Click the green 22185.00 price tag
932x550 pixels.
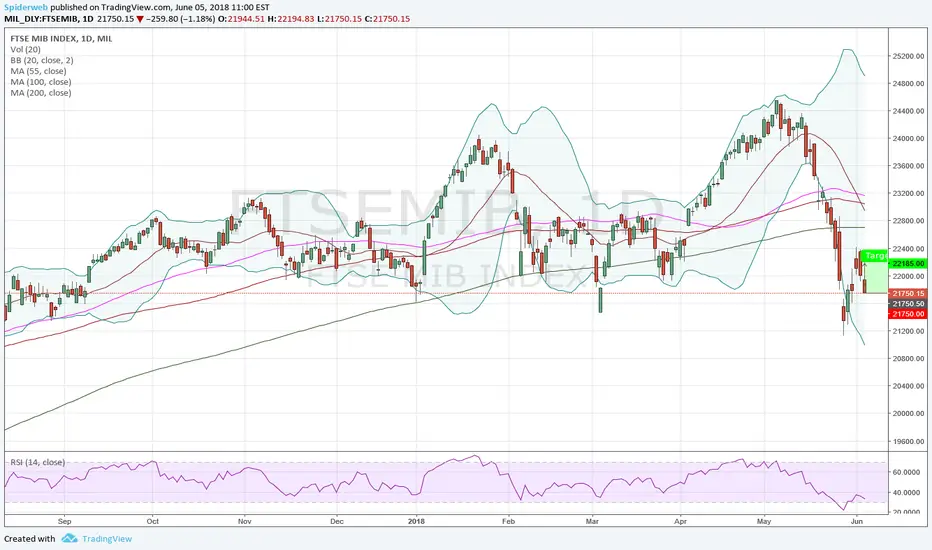(908, 263)
